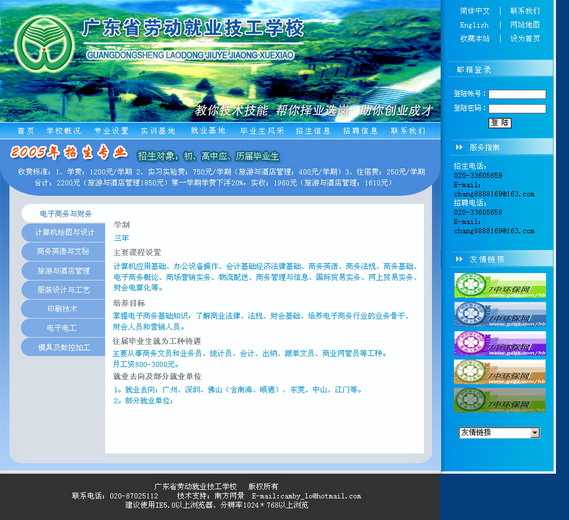Screen dimensions: 569x520
Task: Click the 登陆 button
Action: (x=500, y=123)
